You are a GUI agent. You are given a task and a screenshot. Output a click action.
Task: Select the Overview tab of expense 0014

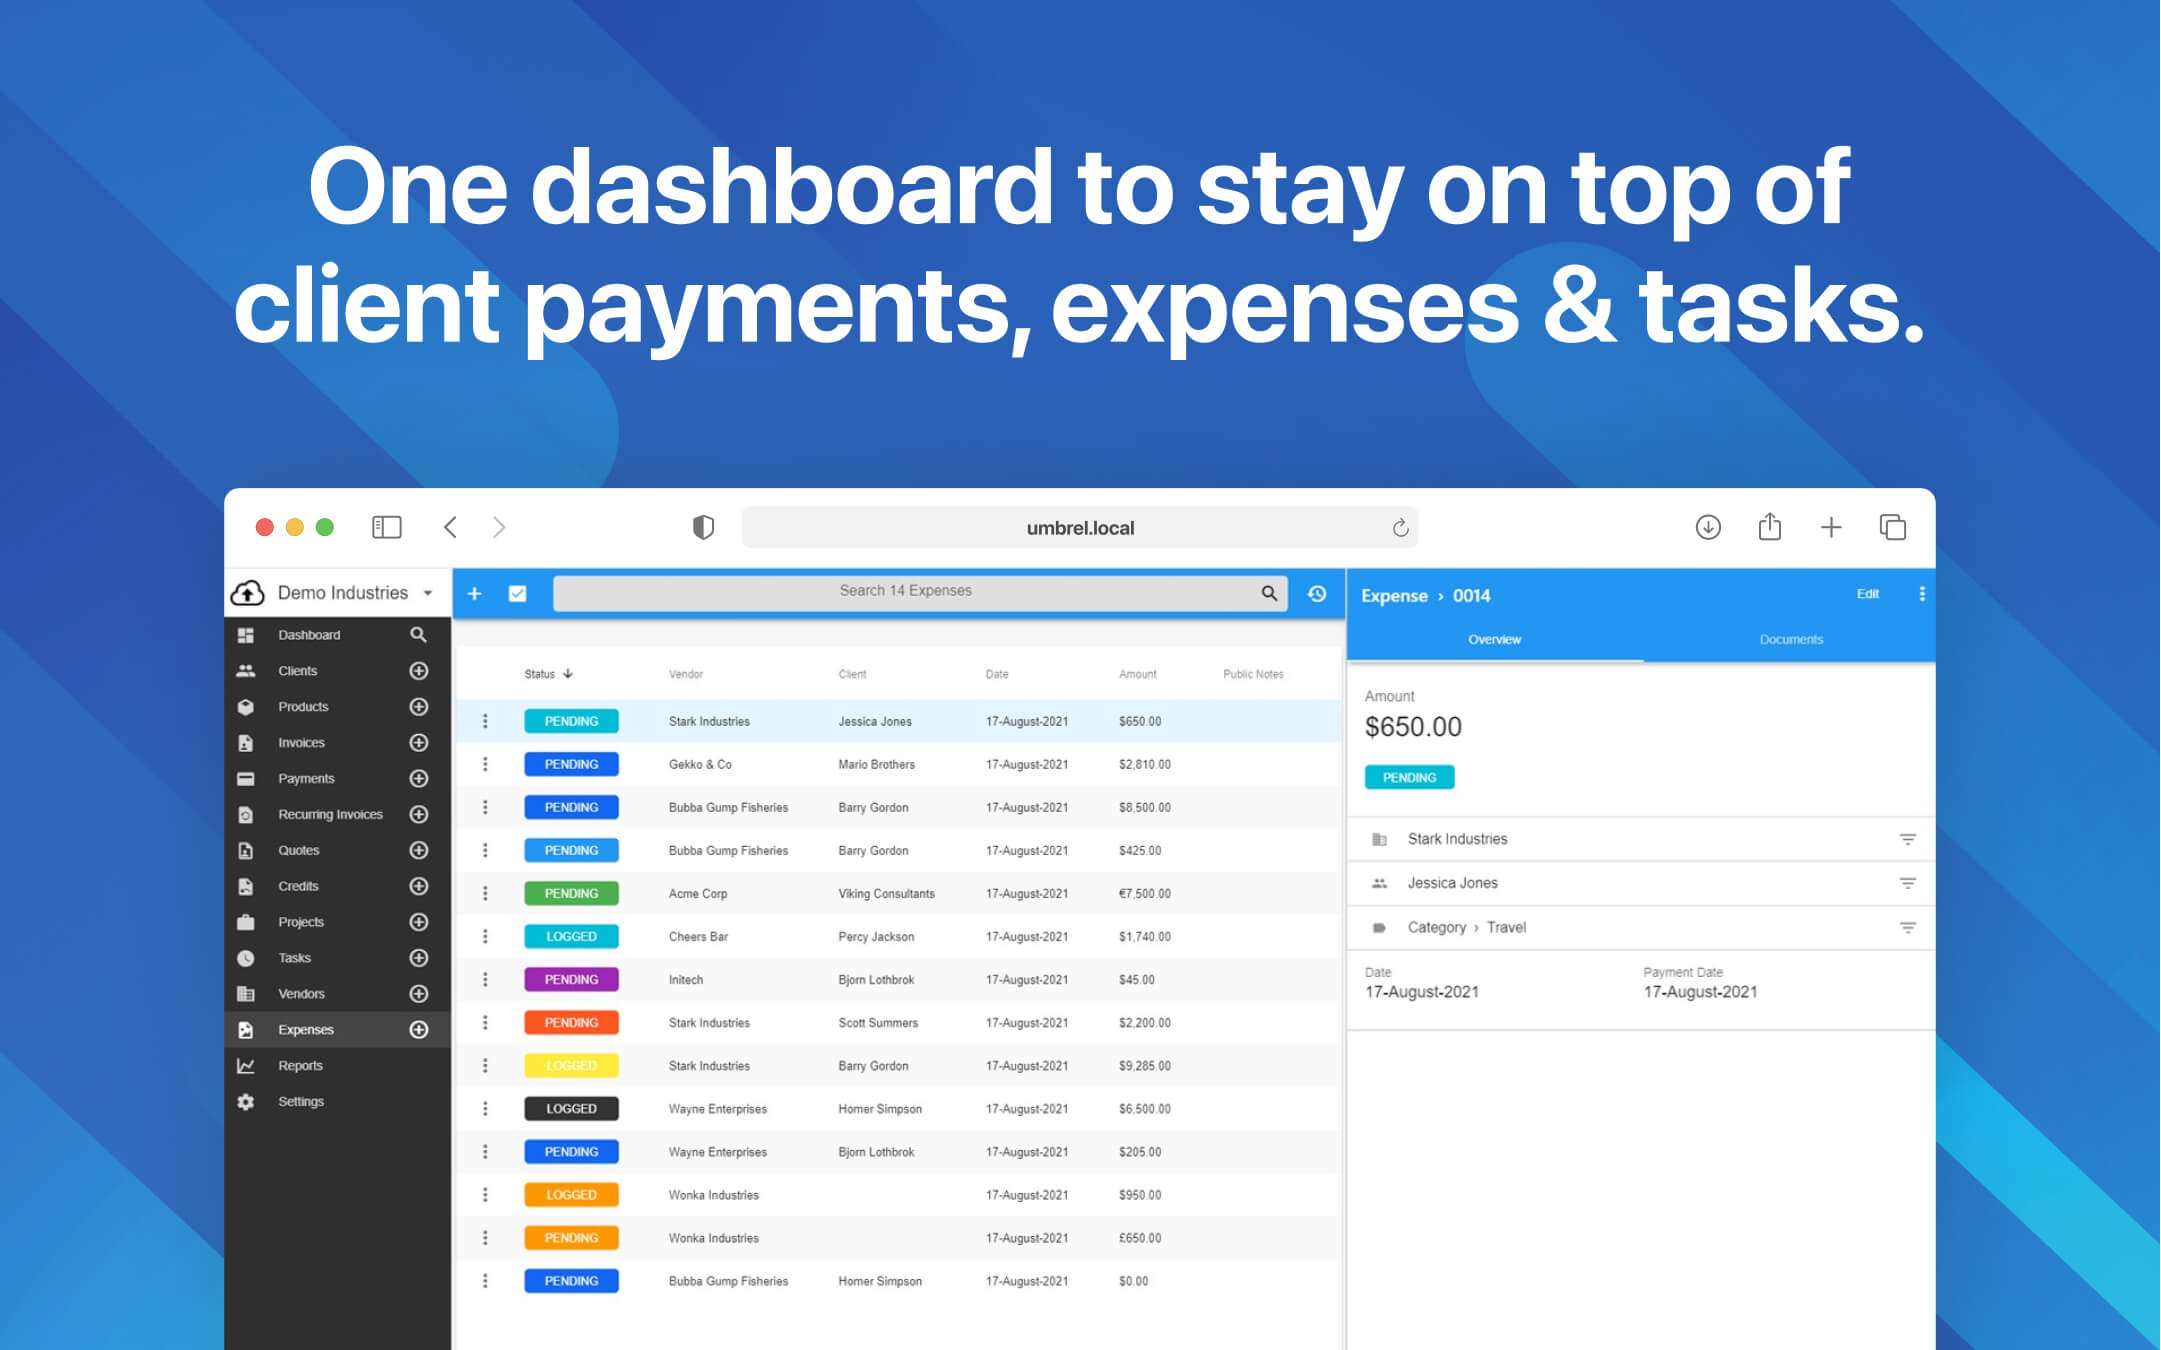(1494, 639)
